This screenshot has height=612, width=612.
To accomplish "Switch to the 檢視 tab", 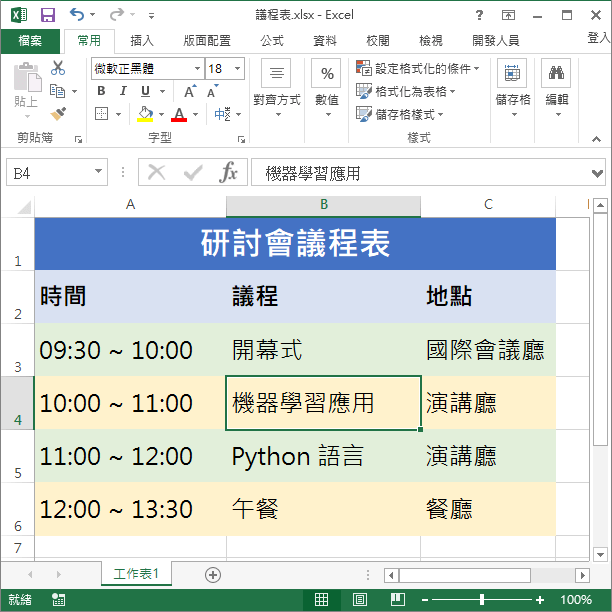I will pyautogui.click(x=431, y=41).
